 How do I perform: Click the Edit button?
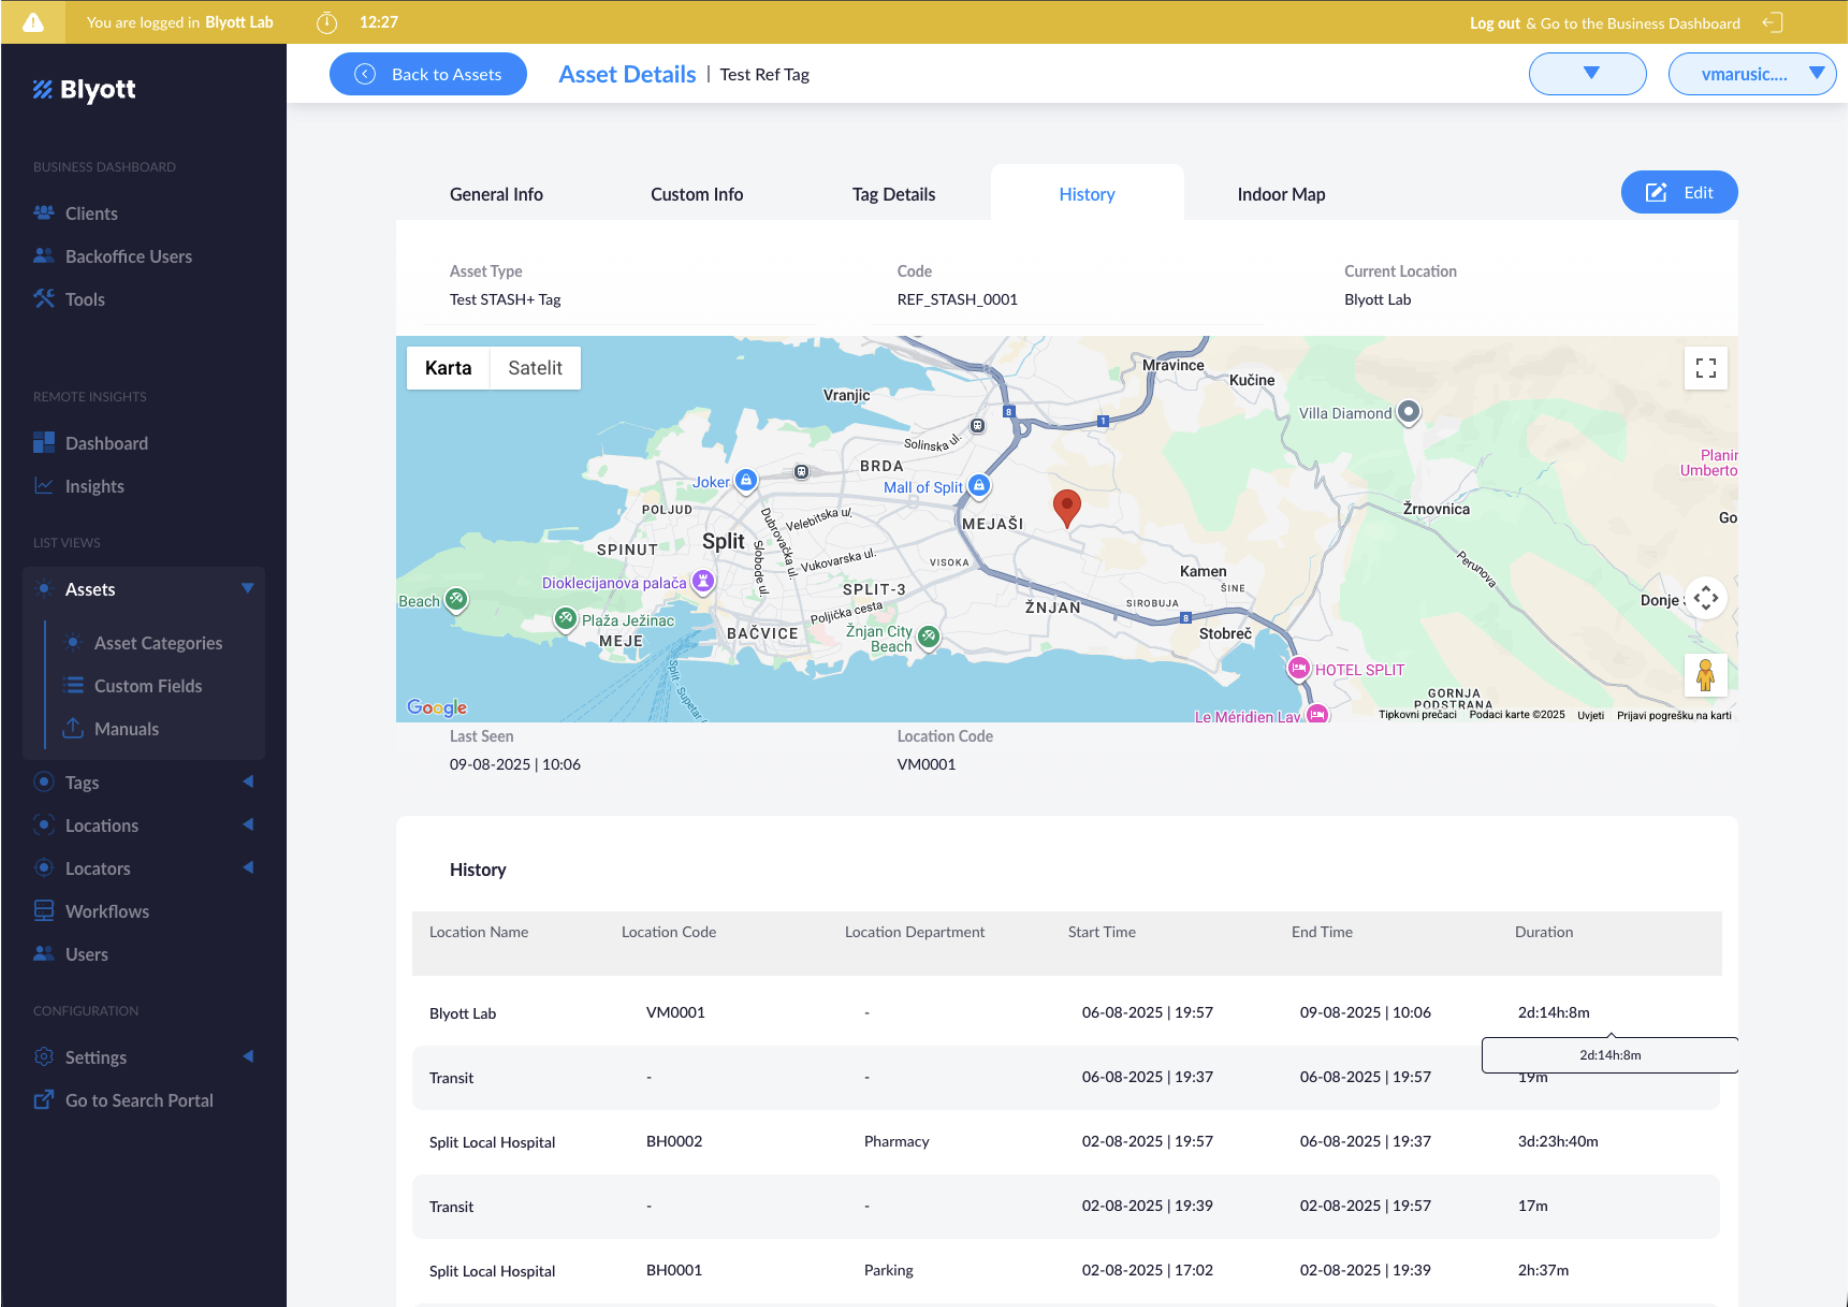click(x=1678, y=192)
